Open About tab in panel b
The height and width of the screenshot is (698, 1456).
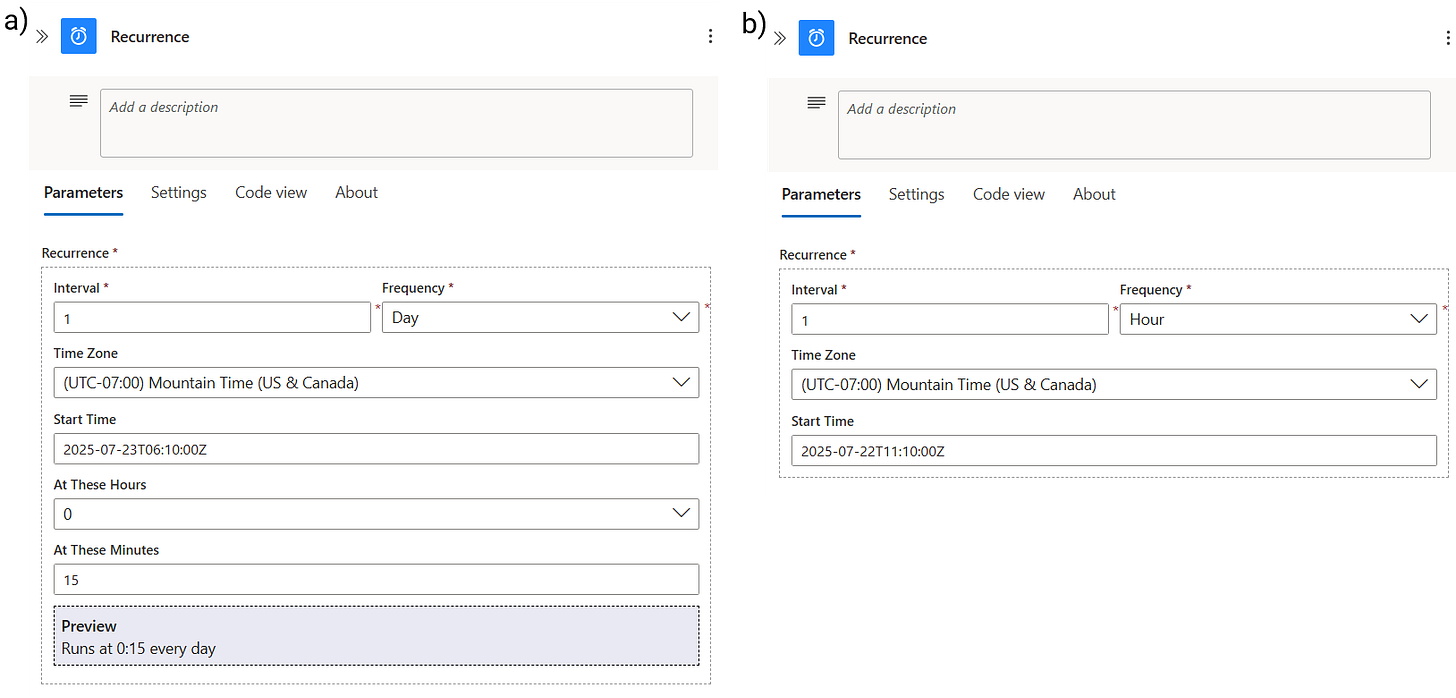[x=1094, y=194]
